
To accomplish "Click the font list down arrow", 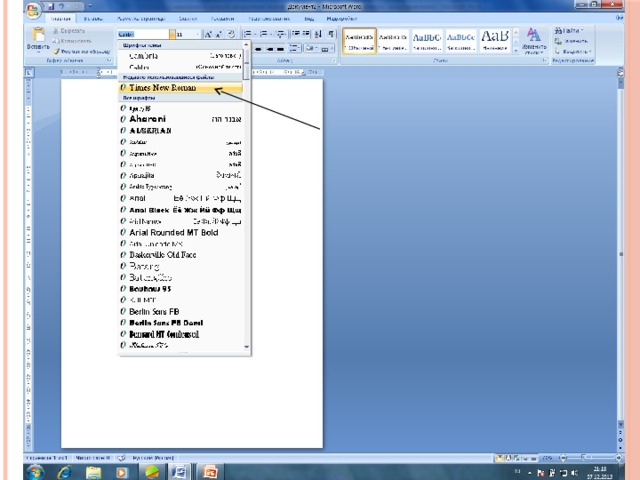I will tap(247, 347).
